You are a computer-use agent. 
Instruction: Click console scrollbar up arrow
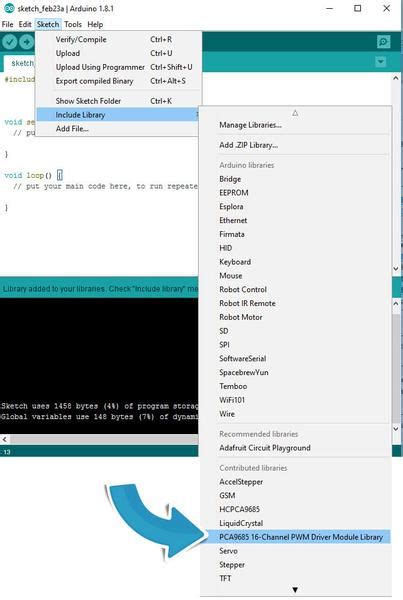(396, 303)
